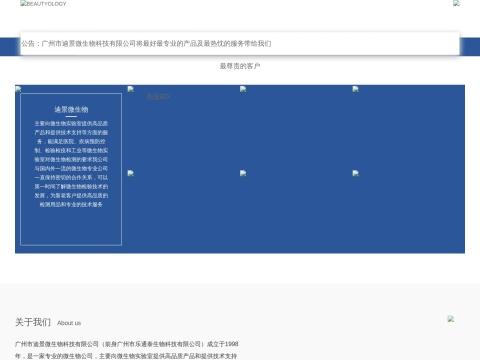Click the broken image icon above the 迪景微生物 card
Image resolution: width=480 pixels, height=360 pixels.
18,89
